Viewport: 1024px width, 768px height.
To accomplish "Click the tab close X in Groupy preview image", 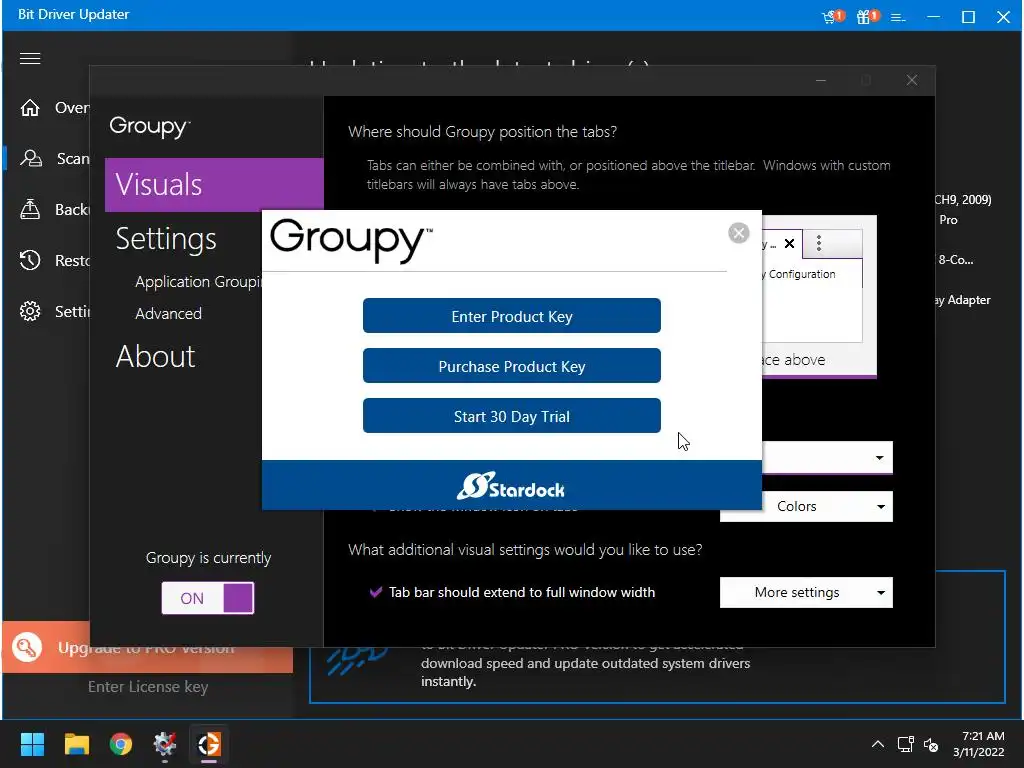I will 790,244.
